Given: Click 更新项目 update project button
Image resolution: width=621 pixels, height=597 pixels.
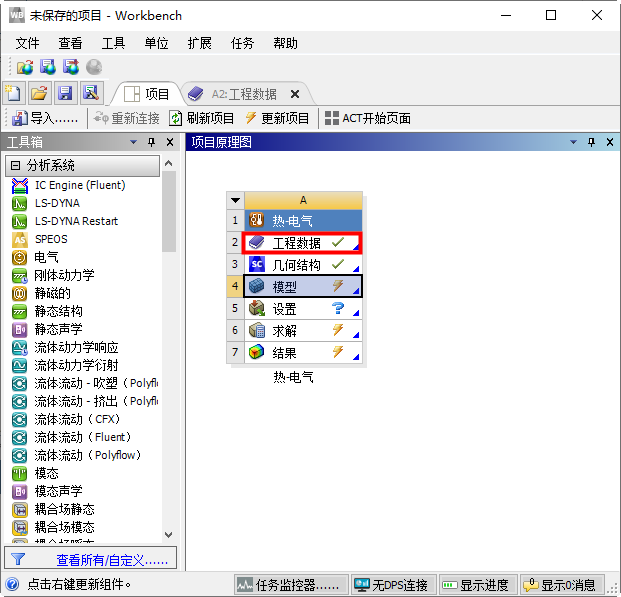Looking at the screenshot, I should point(277,118).
